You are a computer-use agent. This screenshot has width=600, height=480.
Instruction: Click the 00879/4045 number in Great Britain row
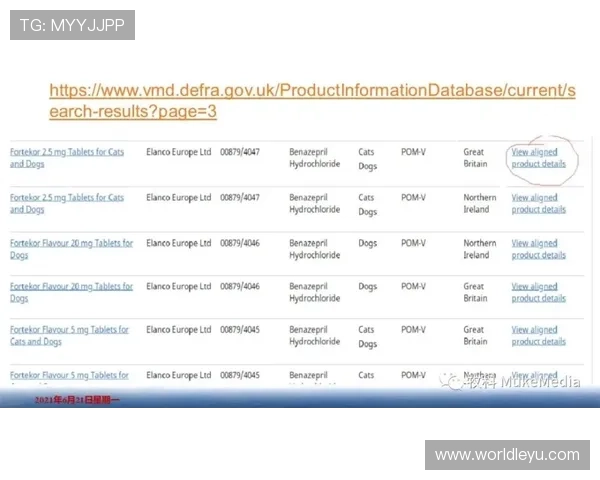click(240, 329)
